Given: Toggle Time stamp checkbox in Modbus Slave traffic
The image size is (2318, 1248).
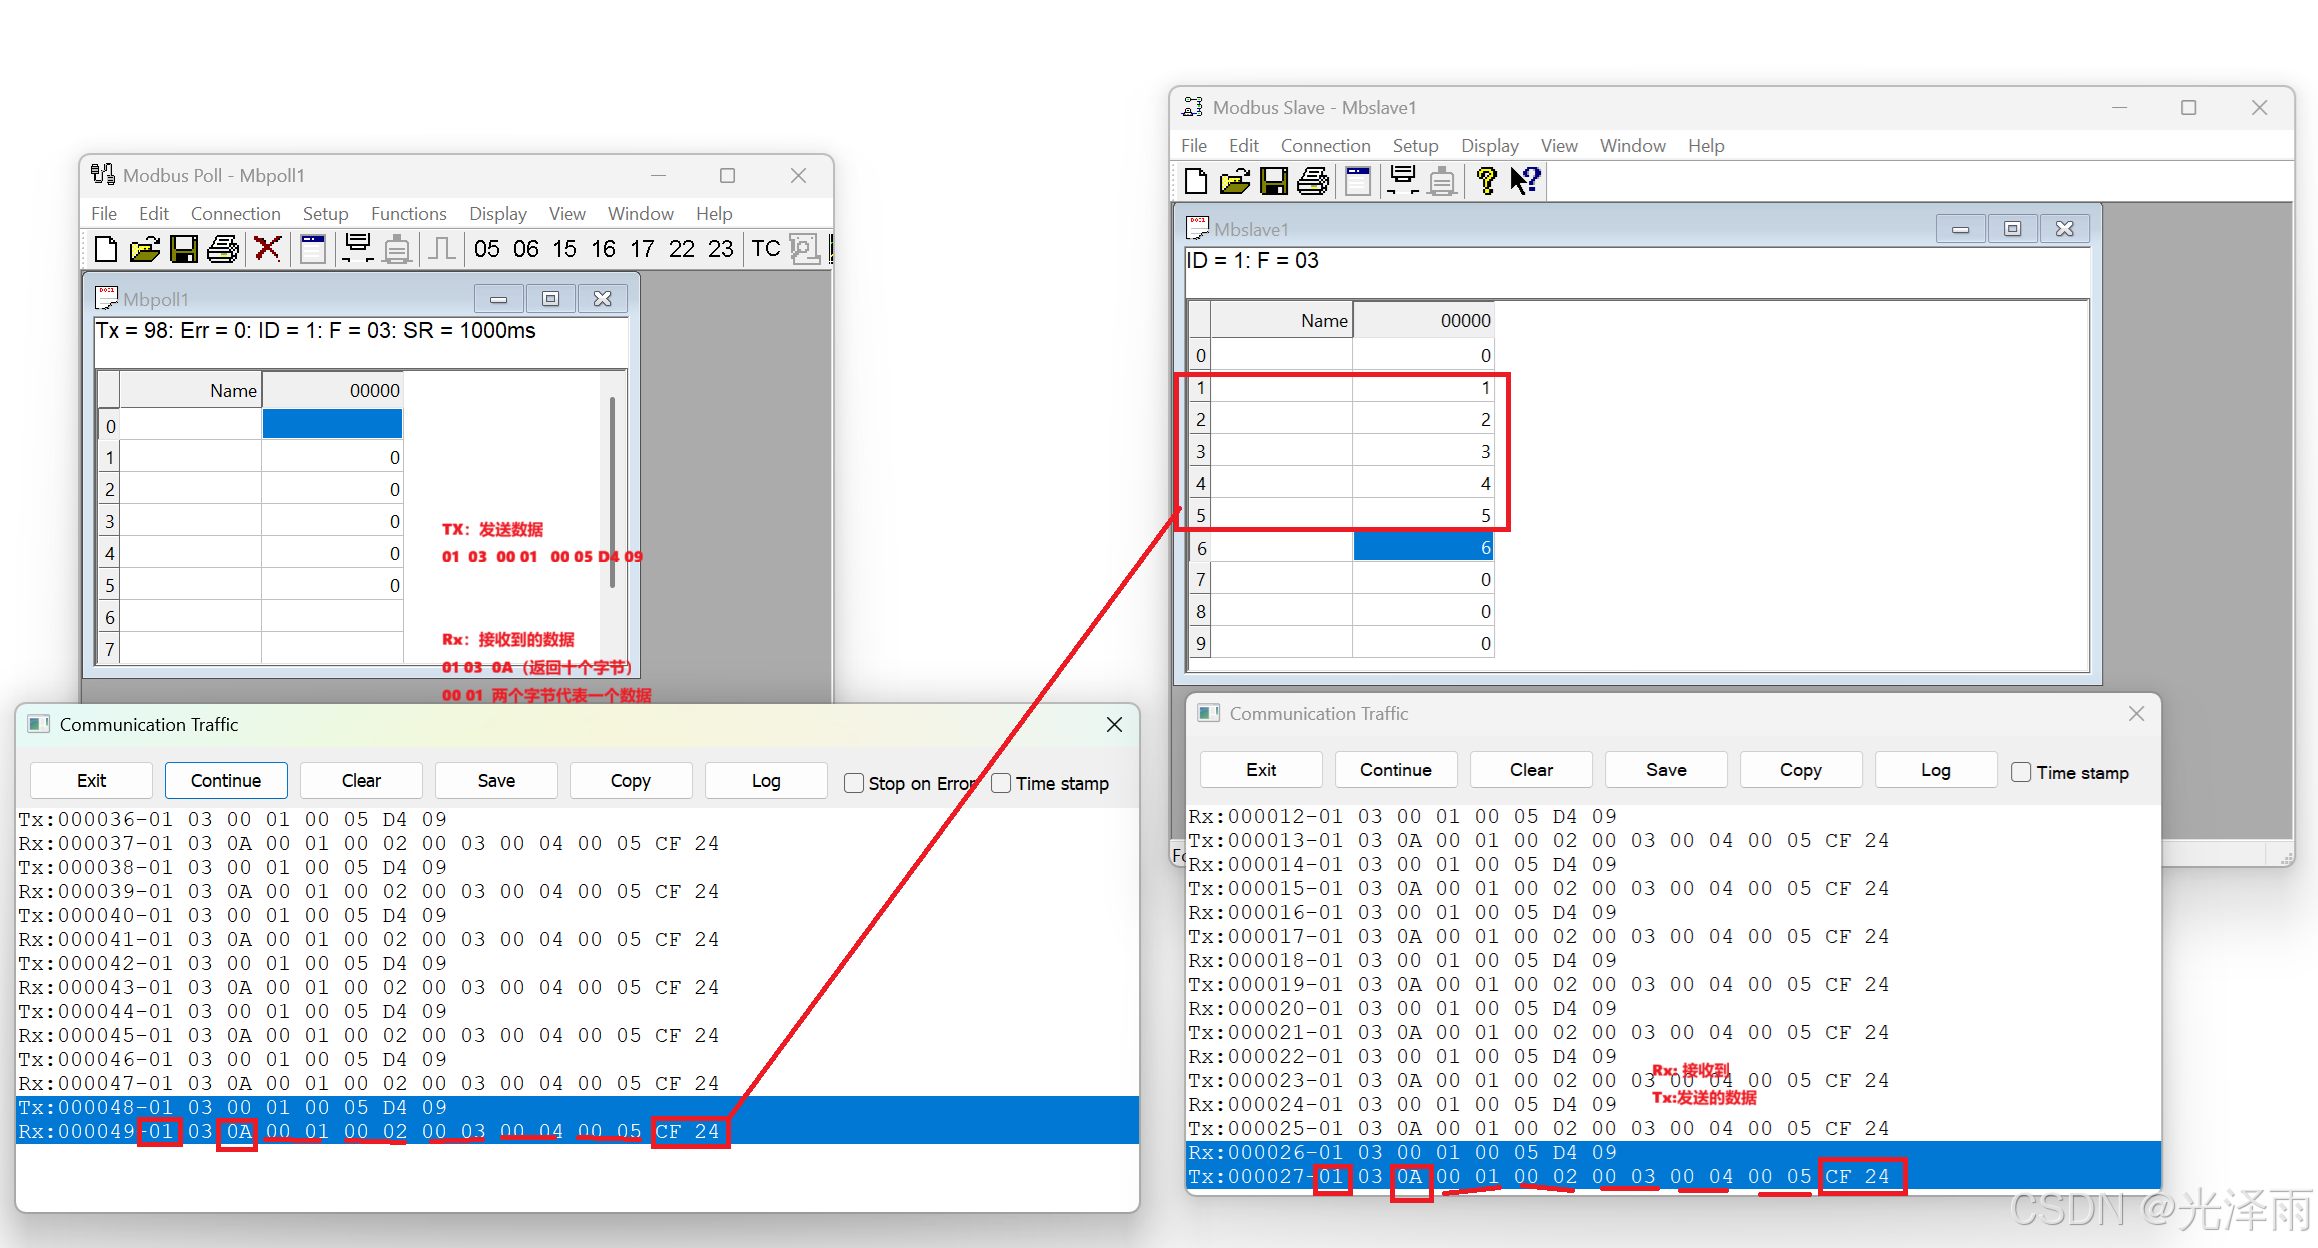Looking at the screenshot, I should click(2021, 772).
